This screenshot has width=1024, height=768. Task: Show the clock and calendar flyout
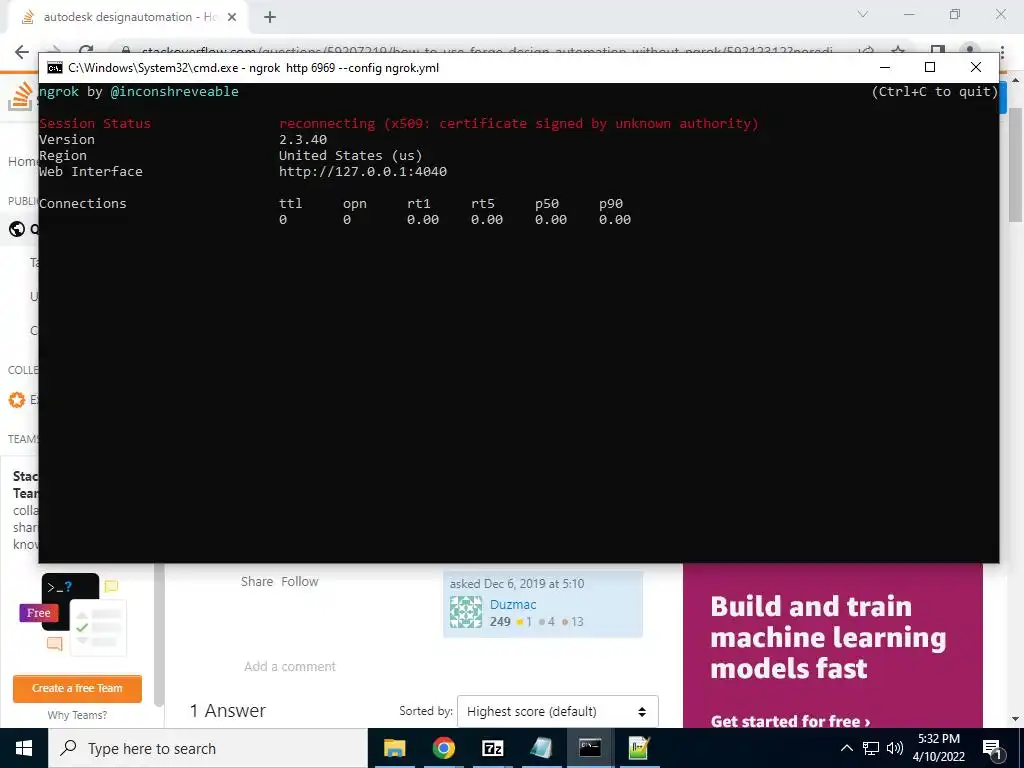point(938,748)
